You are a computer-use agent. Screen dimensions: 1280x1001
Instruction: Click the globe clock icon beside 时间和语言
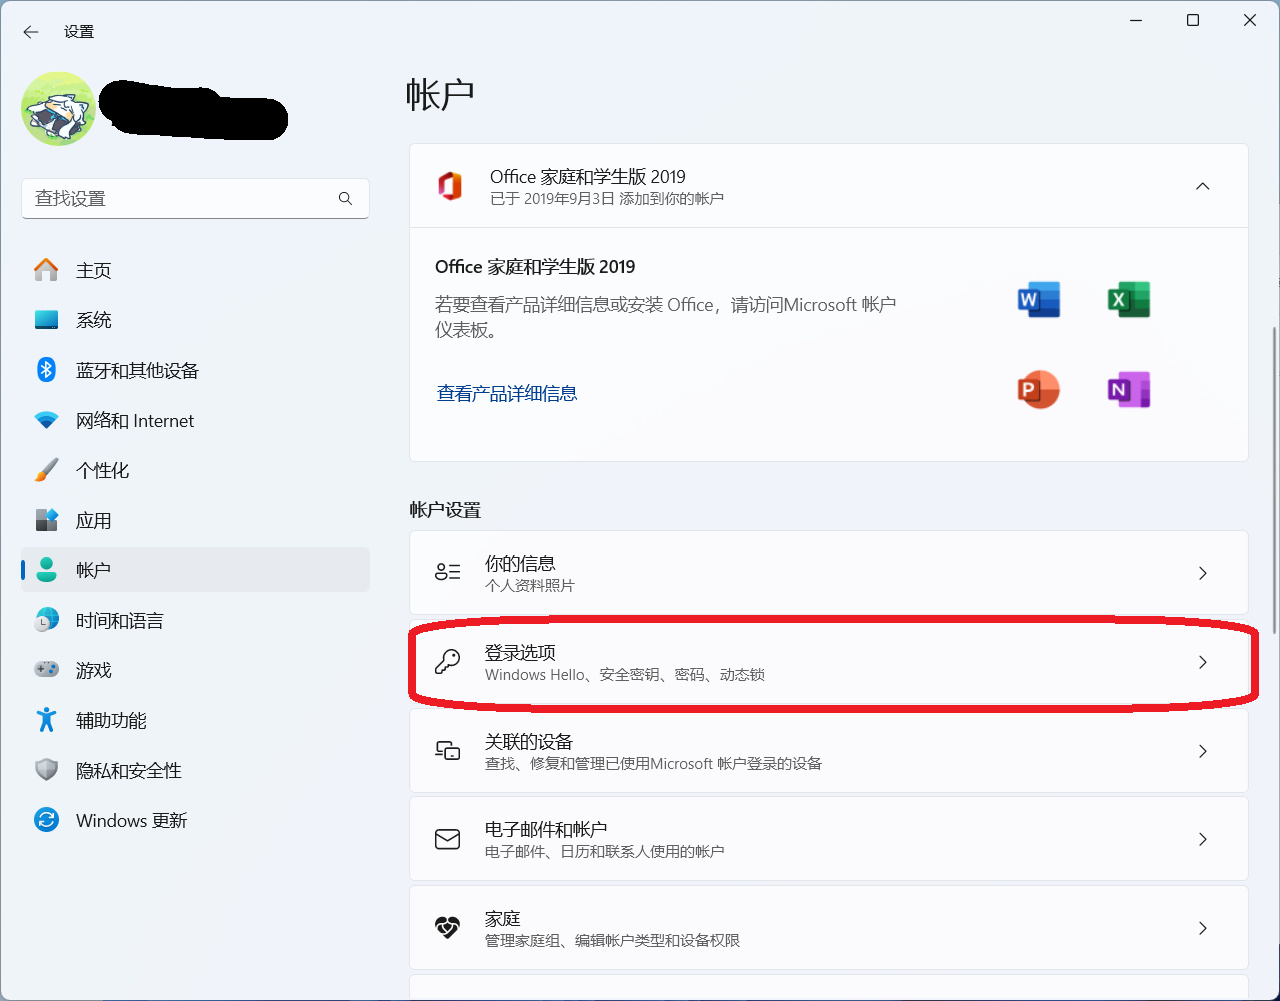46,620
